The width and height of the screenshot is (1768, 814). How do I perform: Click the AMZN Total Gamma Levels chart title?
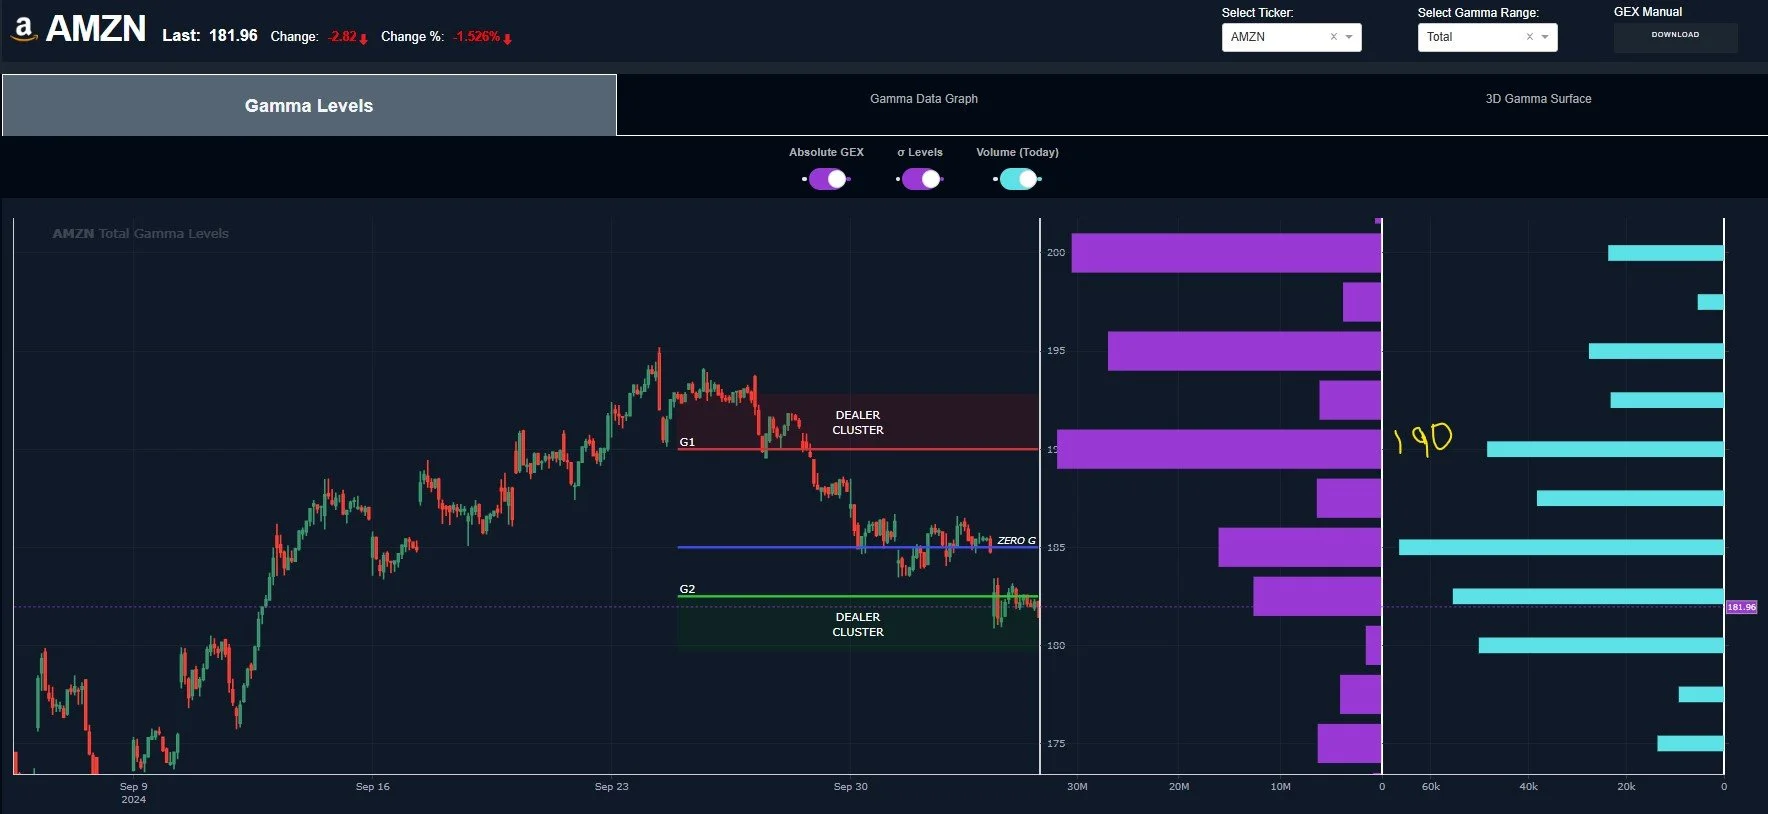click(x=141, y=234)
